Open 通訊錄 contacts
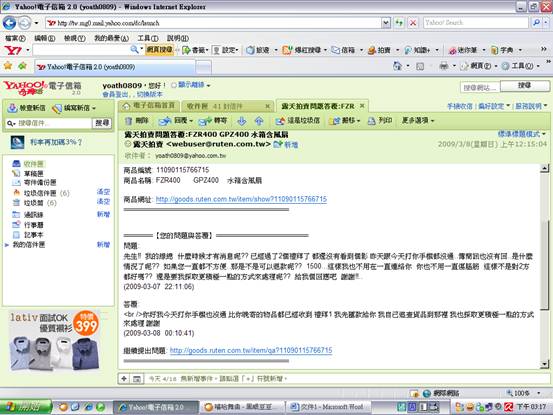The image size is (553, 415). pyautogui.click(x=33, y=214)
